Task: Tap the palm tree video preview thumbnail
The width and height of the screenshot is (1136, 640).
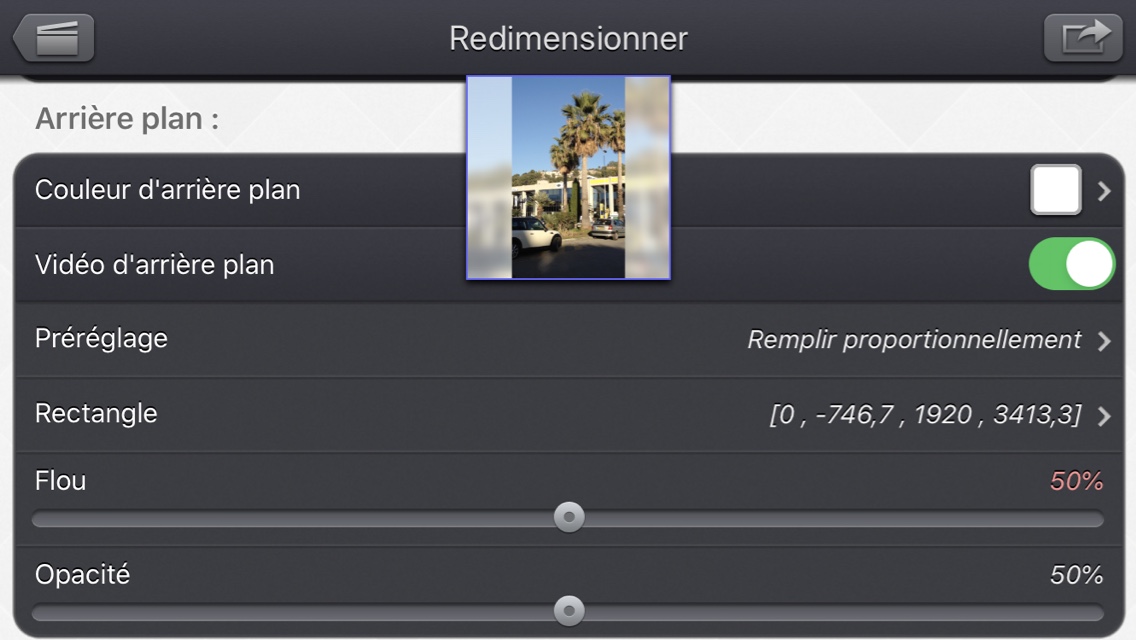Action: [568, 178]
